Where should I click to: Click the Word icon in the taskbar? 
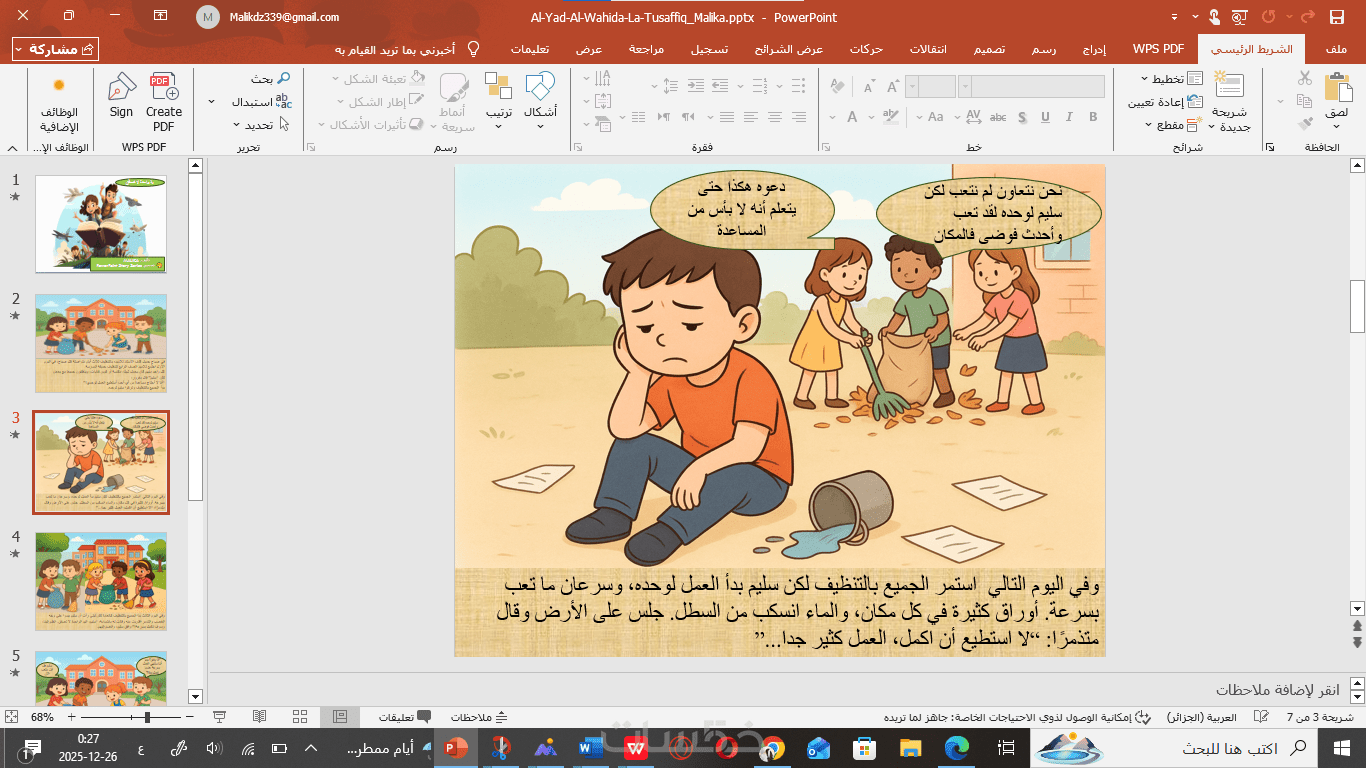tap(590, 747)
